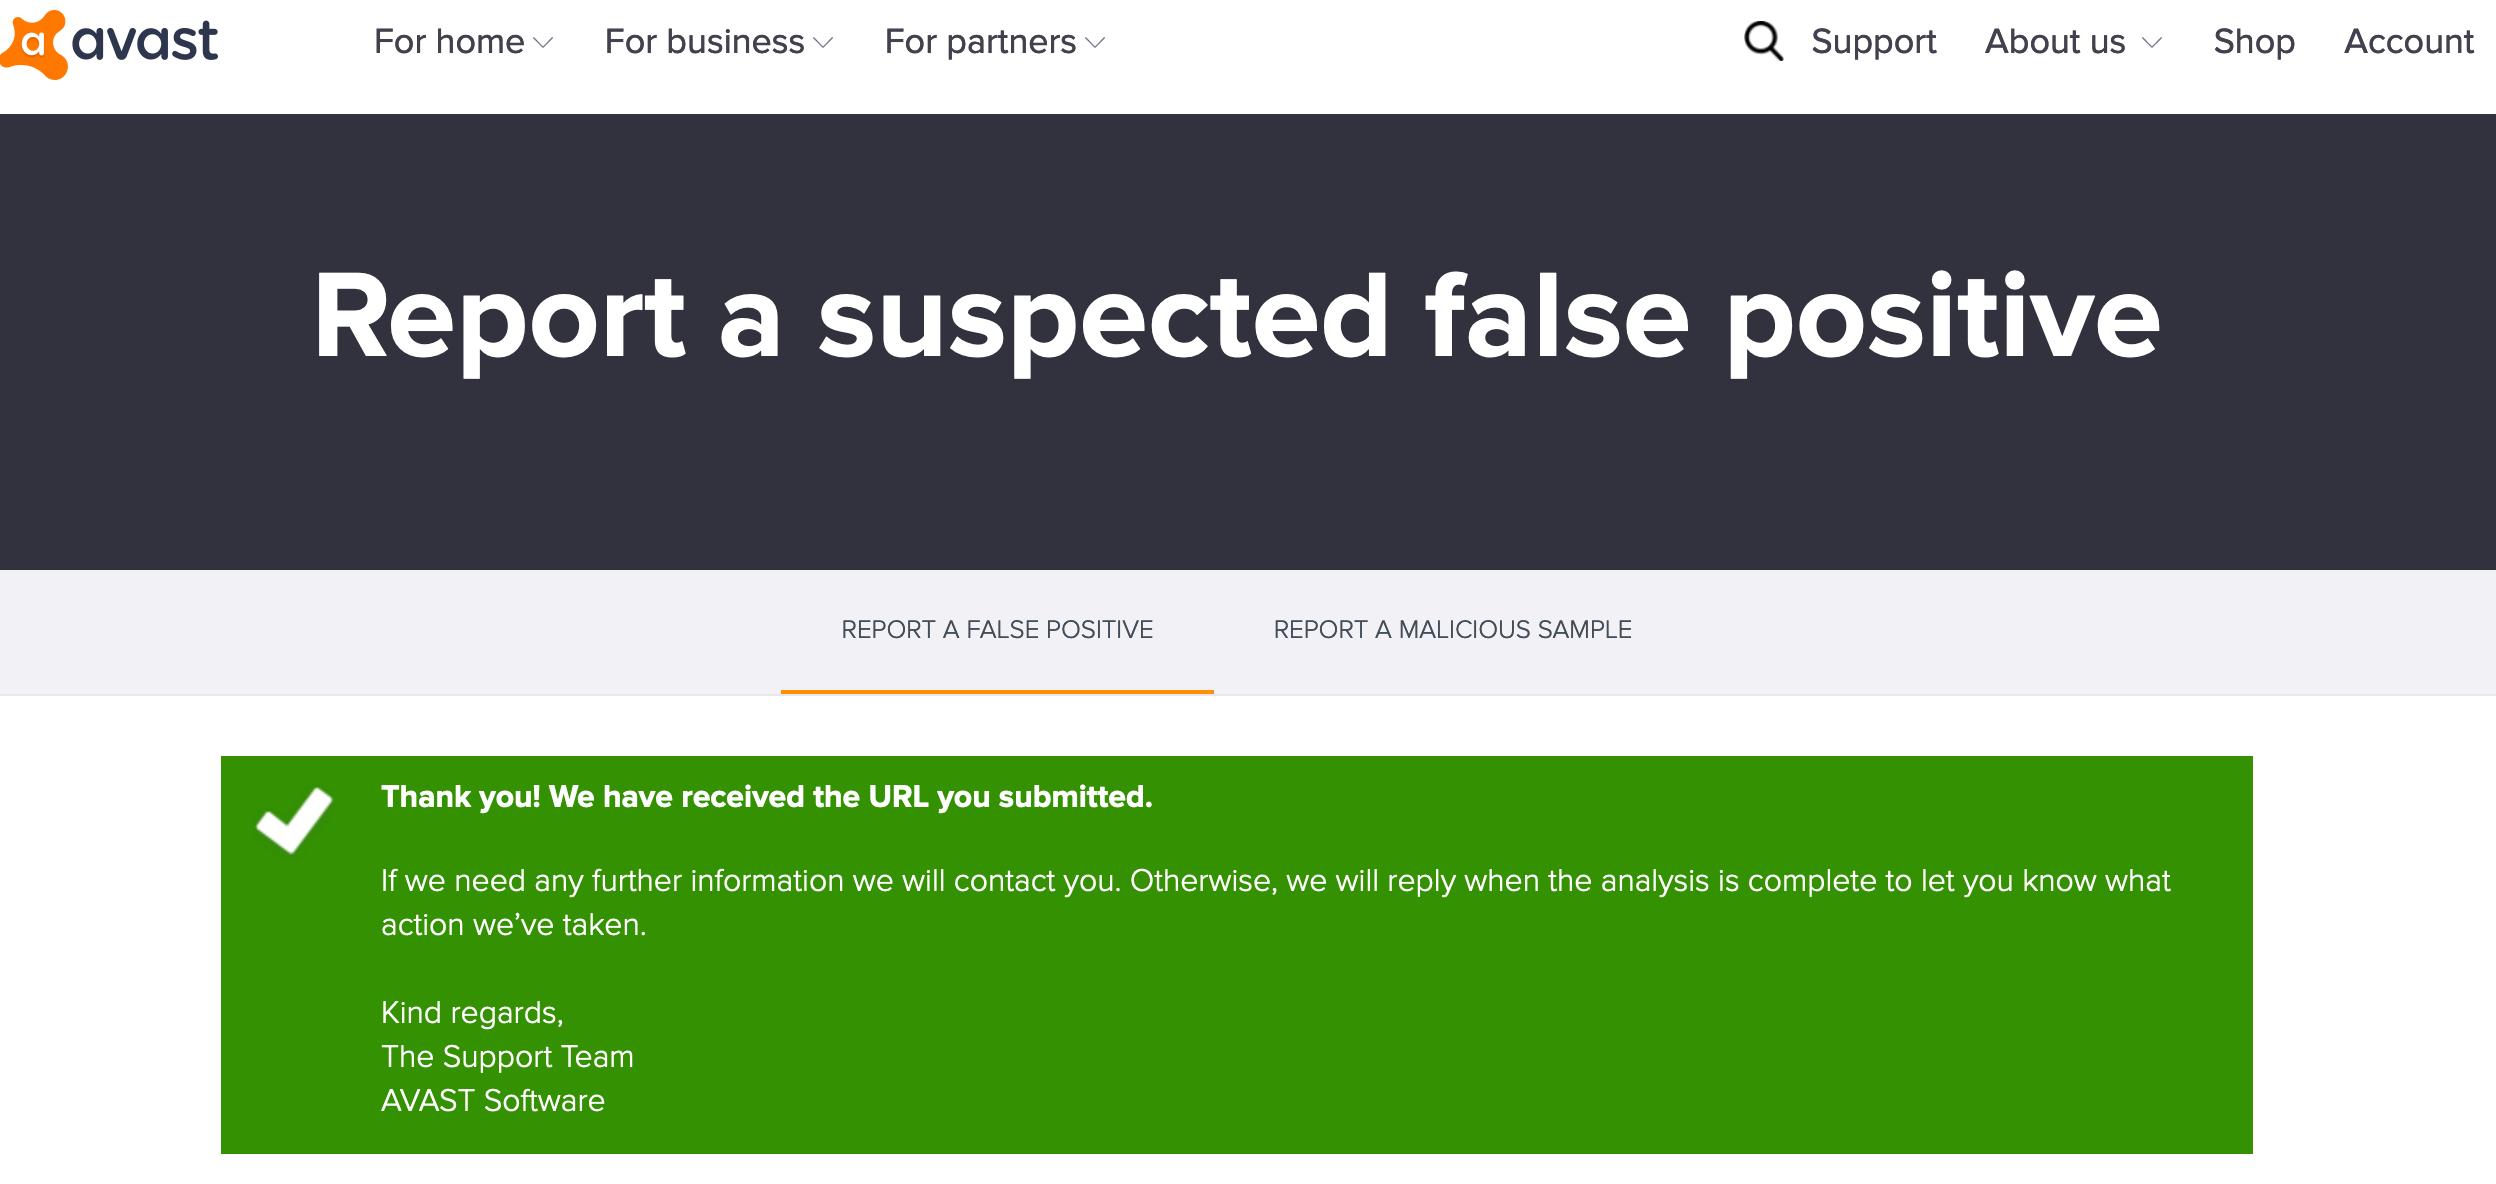Image resolution: width=2496 pixels, height=1184 pixels.
Task: Click the Report a suspected false positive heading
Action: tap(1237, 318)
